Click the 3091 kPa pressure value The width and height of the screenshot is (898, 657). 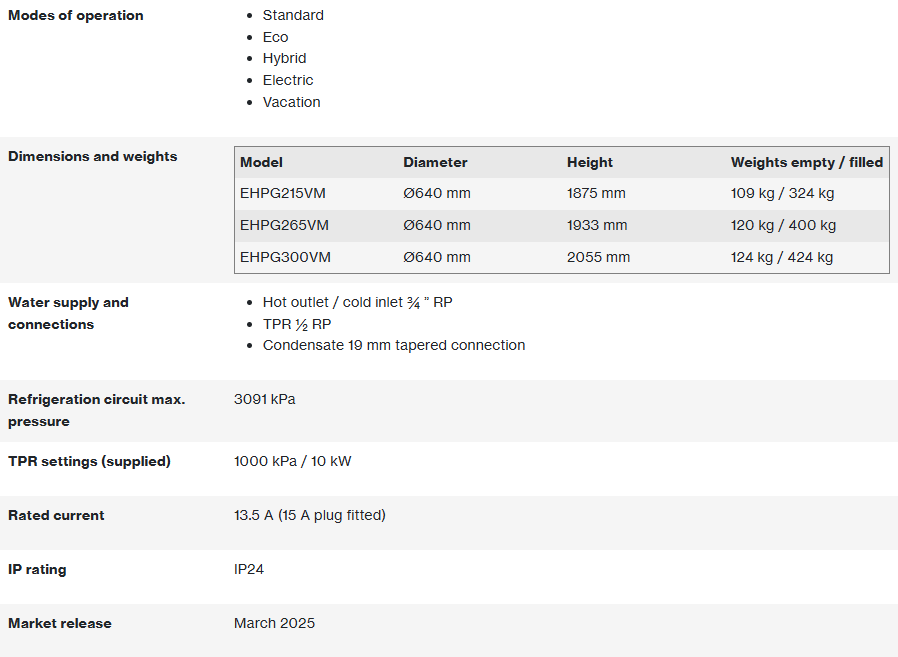[265, 399]
